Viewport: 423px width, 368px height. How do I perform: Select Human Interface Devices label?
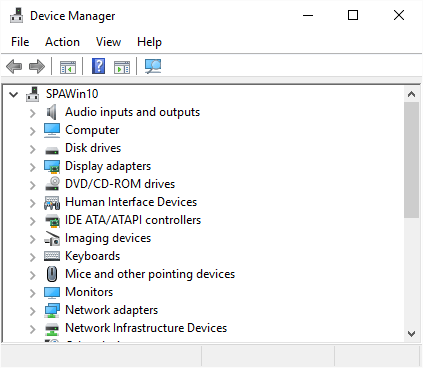coord(131,202)
